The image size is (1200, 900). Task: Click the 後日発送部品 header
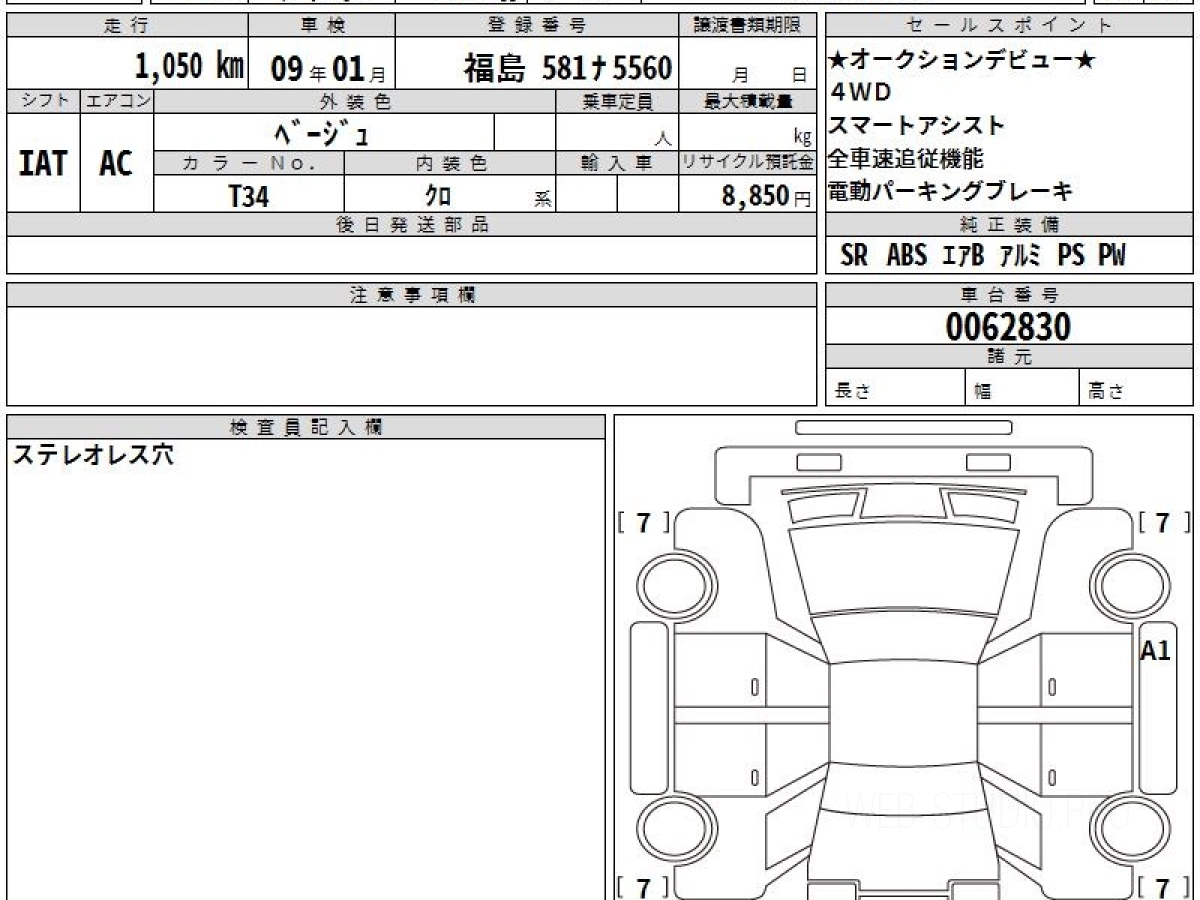click(x=411, y=225)
